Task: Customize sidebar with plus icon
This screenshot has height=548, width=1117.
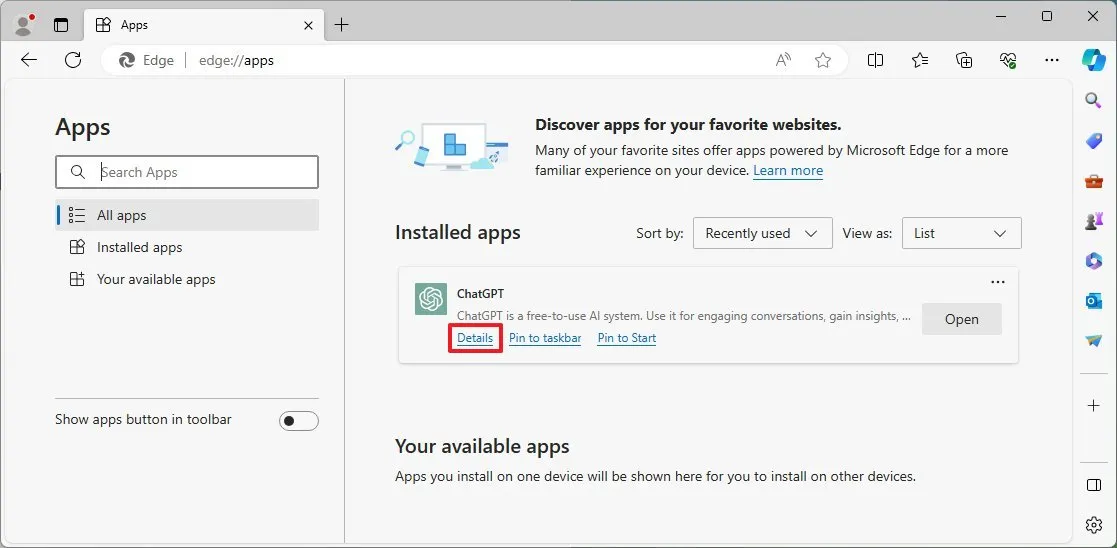Action: point(1093,405)
